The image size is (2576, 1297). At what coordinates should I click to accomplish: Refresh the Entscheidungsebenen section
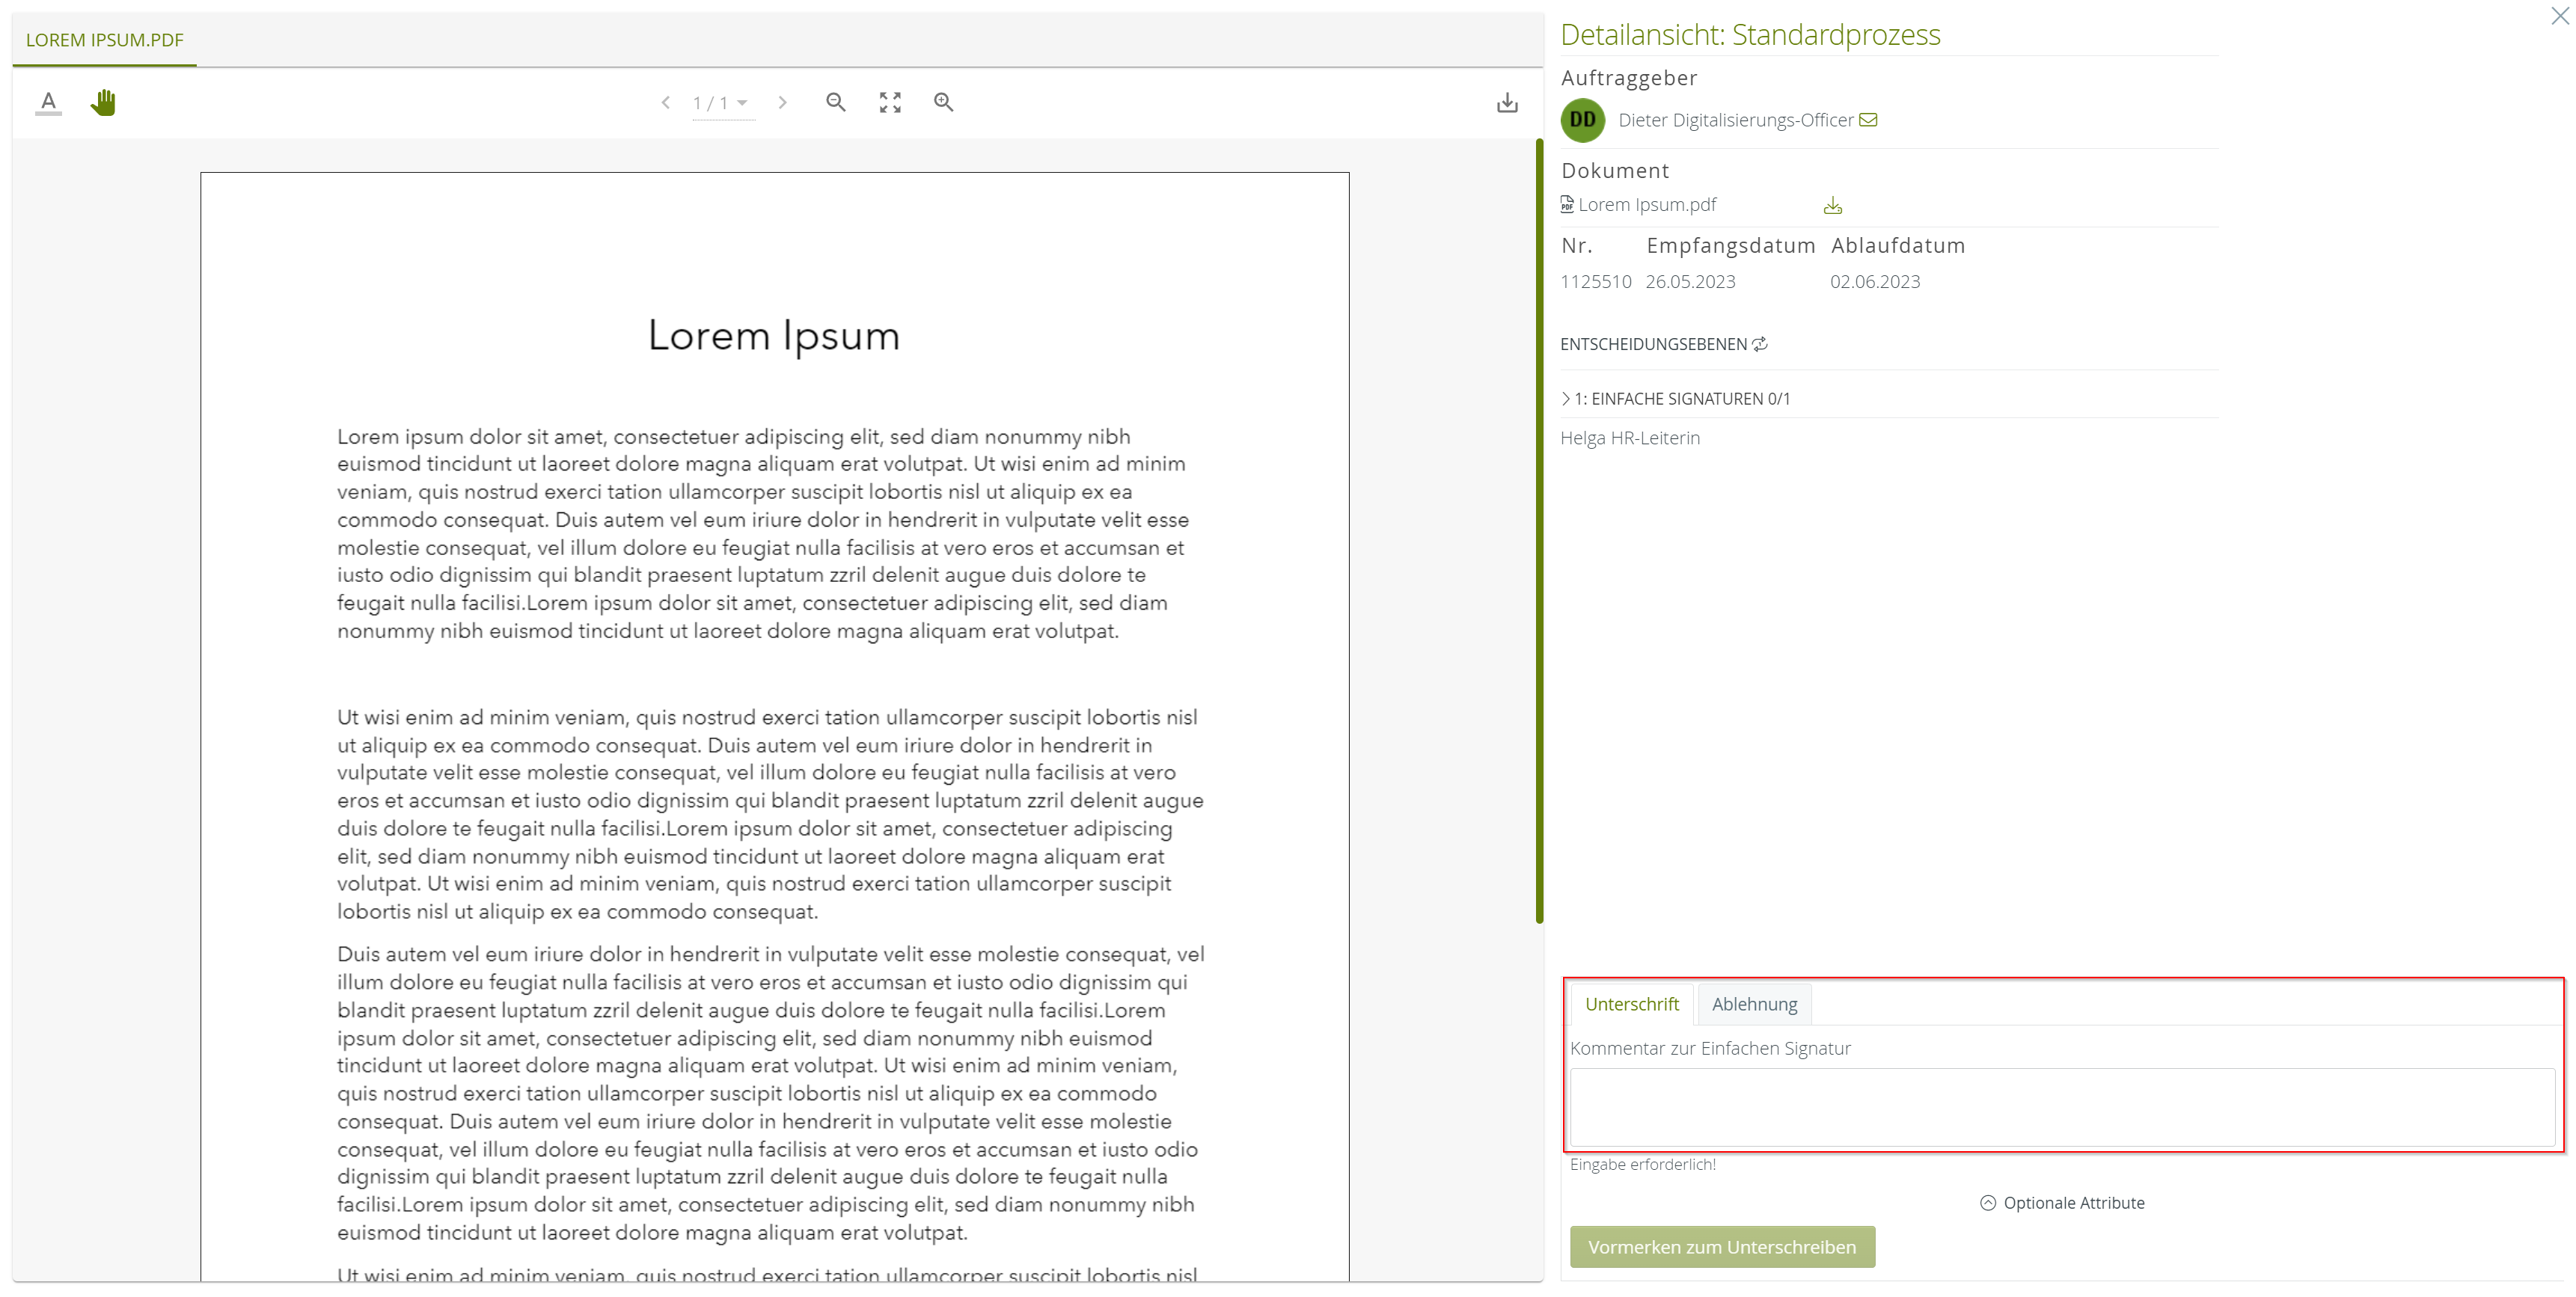pos(1761,344)
